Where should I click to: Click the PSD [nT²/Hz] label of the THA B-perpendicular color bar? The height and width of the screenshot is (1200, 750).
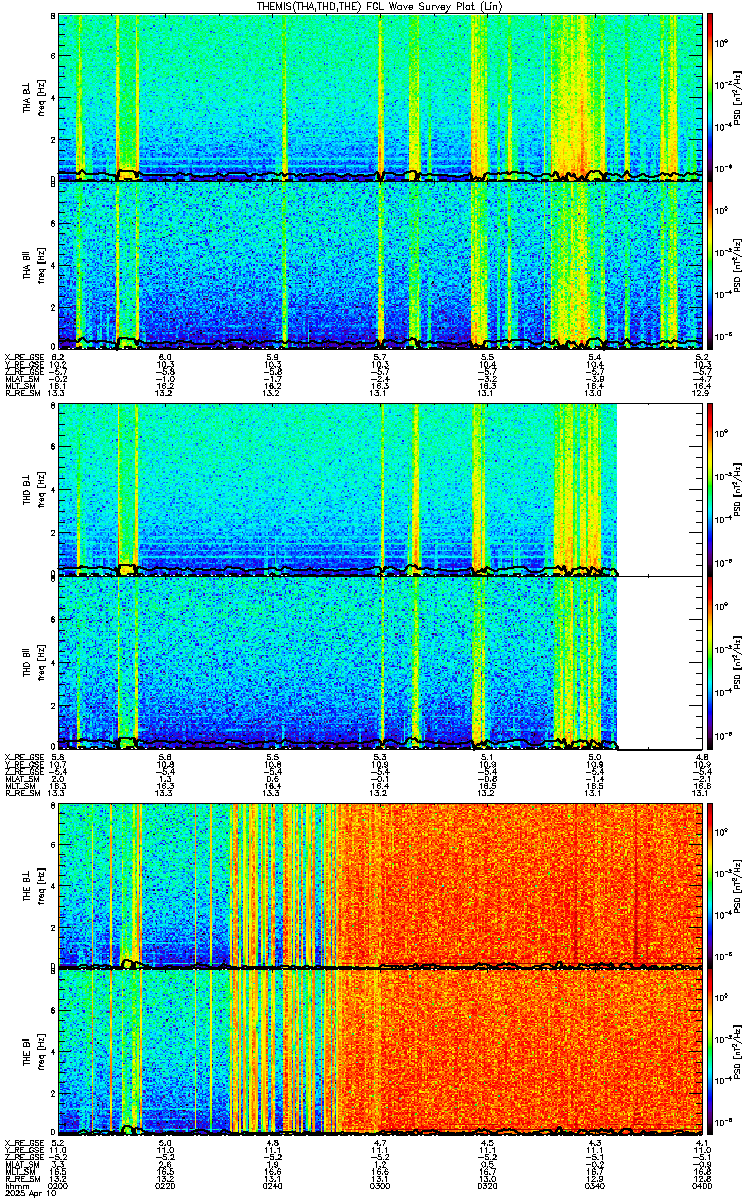pyautogui.click(x=738, y=97)
